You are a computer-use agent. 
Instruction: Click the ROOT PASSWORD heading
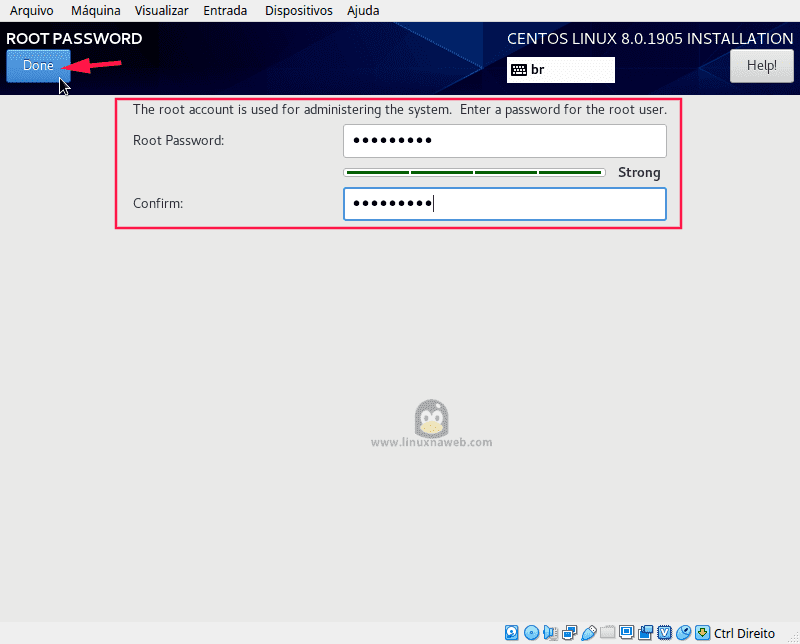(x=74, y=39)
